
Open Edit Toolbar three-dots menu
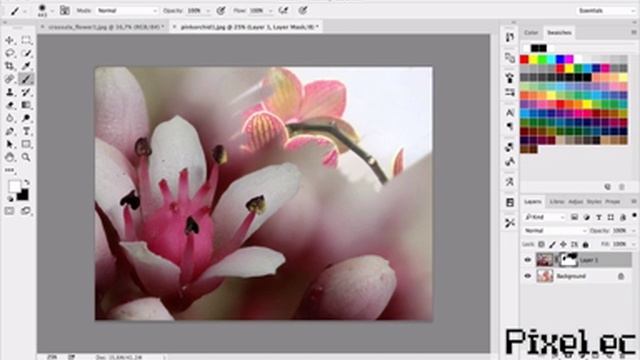10,170
